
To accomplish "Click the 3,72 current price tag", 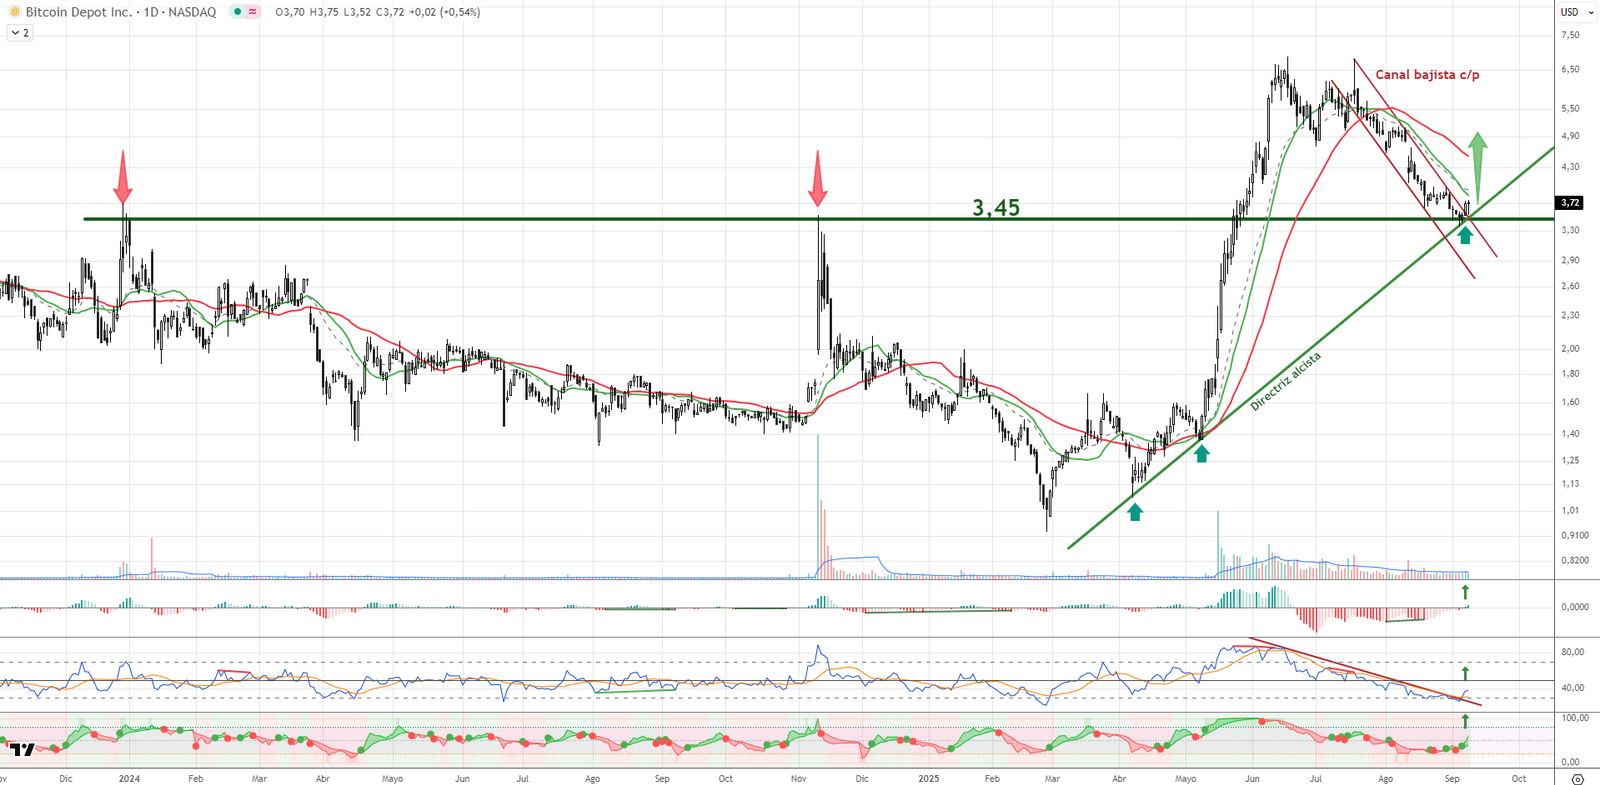I will [1570, 203].
